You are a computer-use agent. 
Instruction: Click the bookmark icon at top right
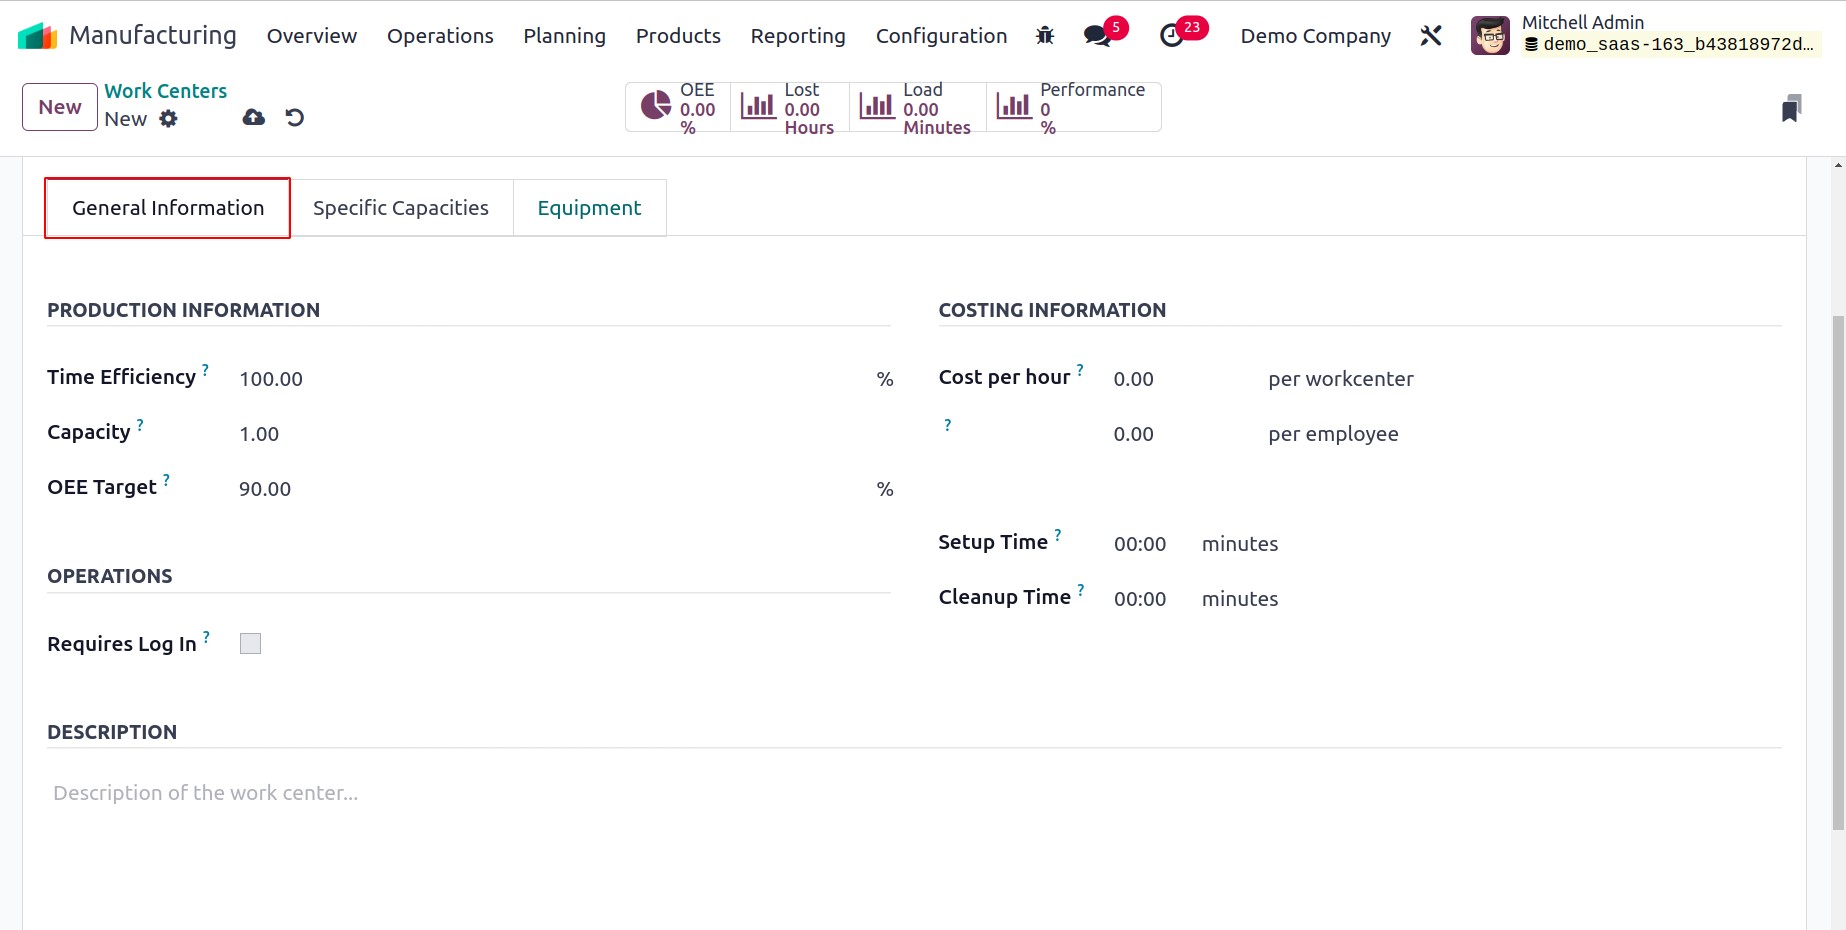tap(1791, 108)
